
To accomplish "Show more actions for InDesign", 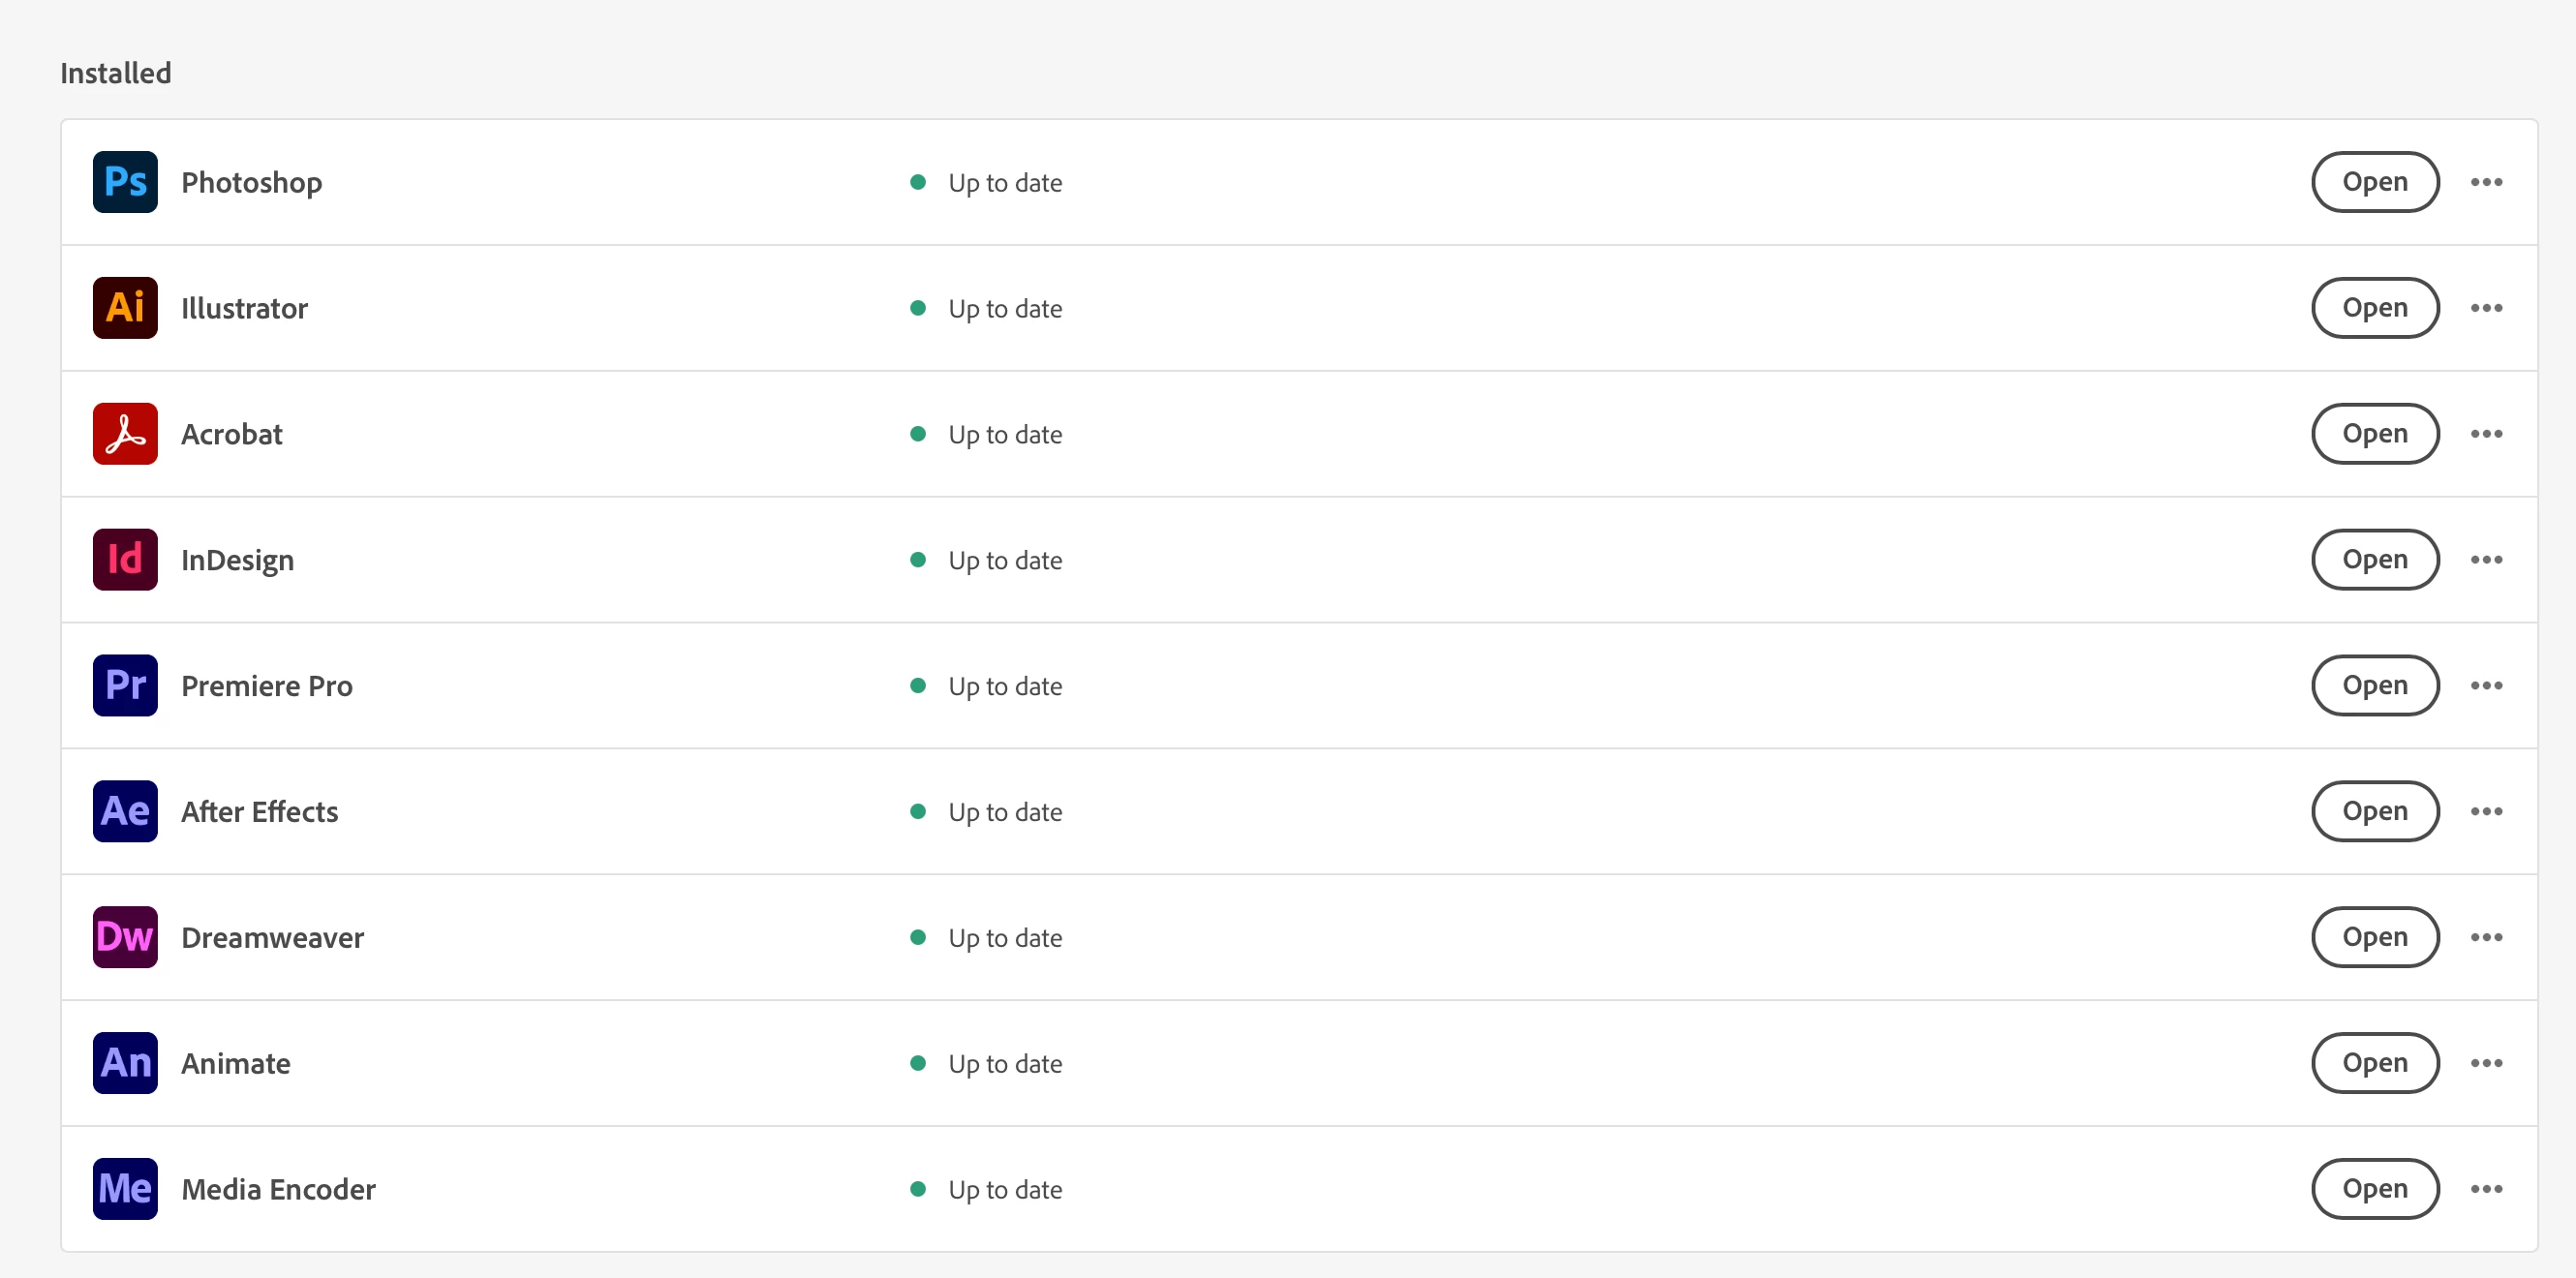I will (2486, 560).
